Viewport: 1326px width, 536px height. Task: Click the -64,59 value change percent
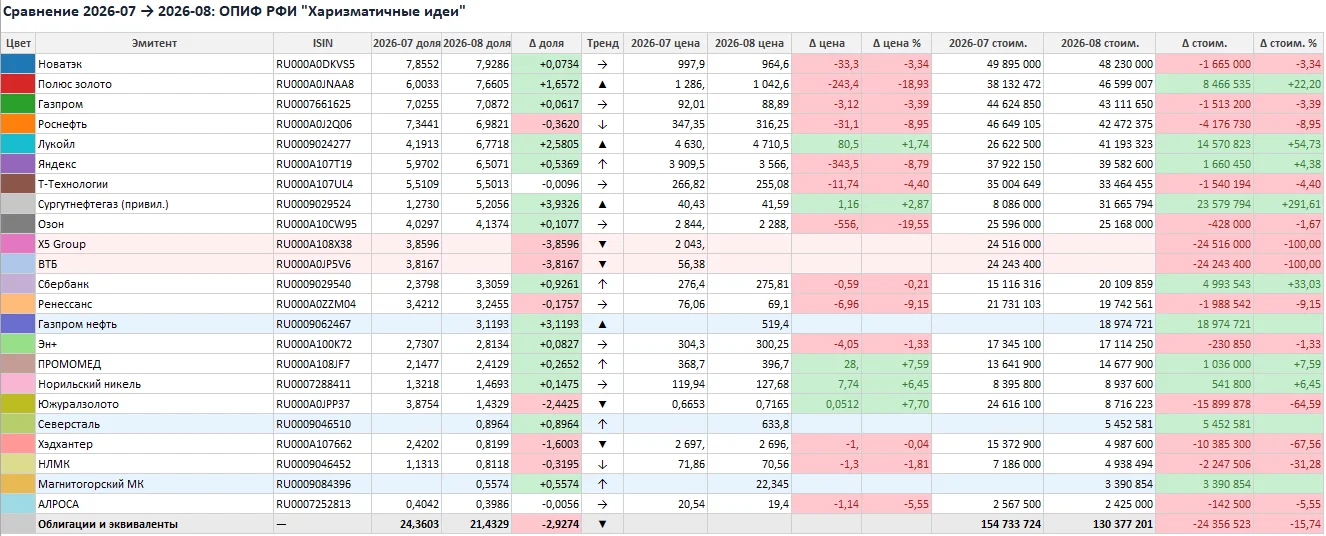point(1289,404)
